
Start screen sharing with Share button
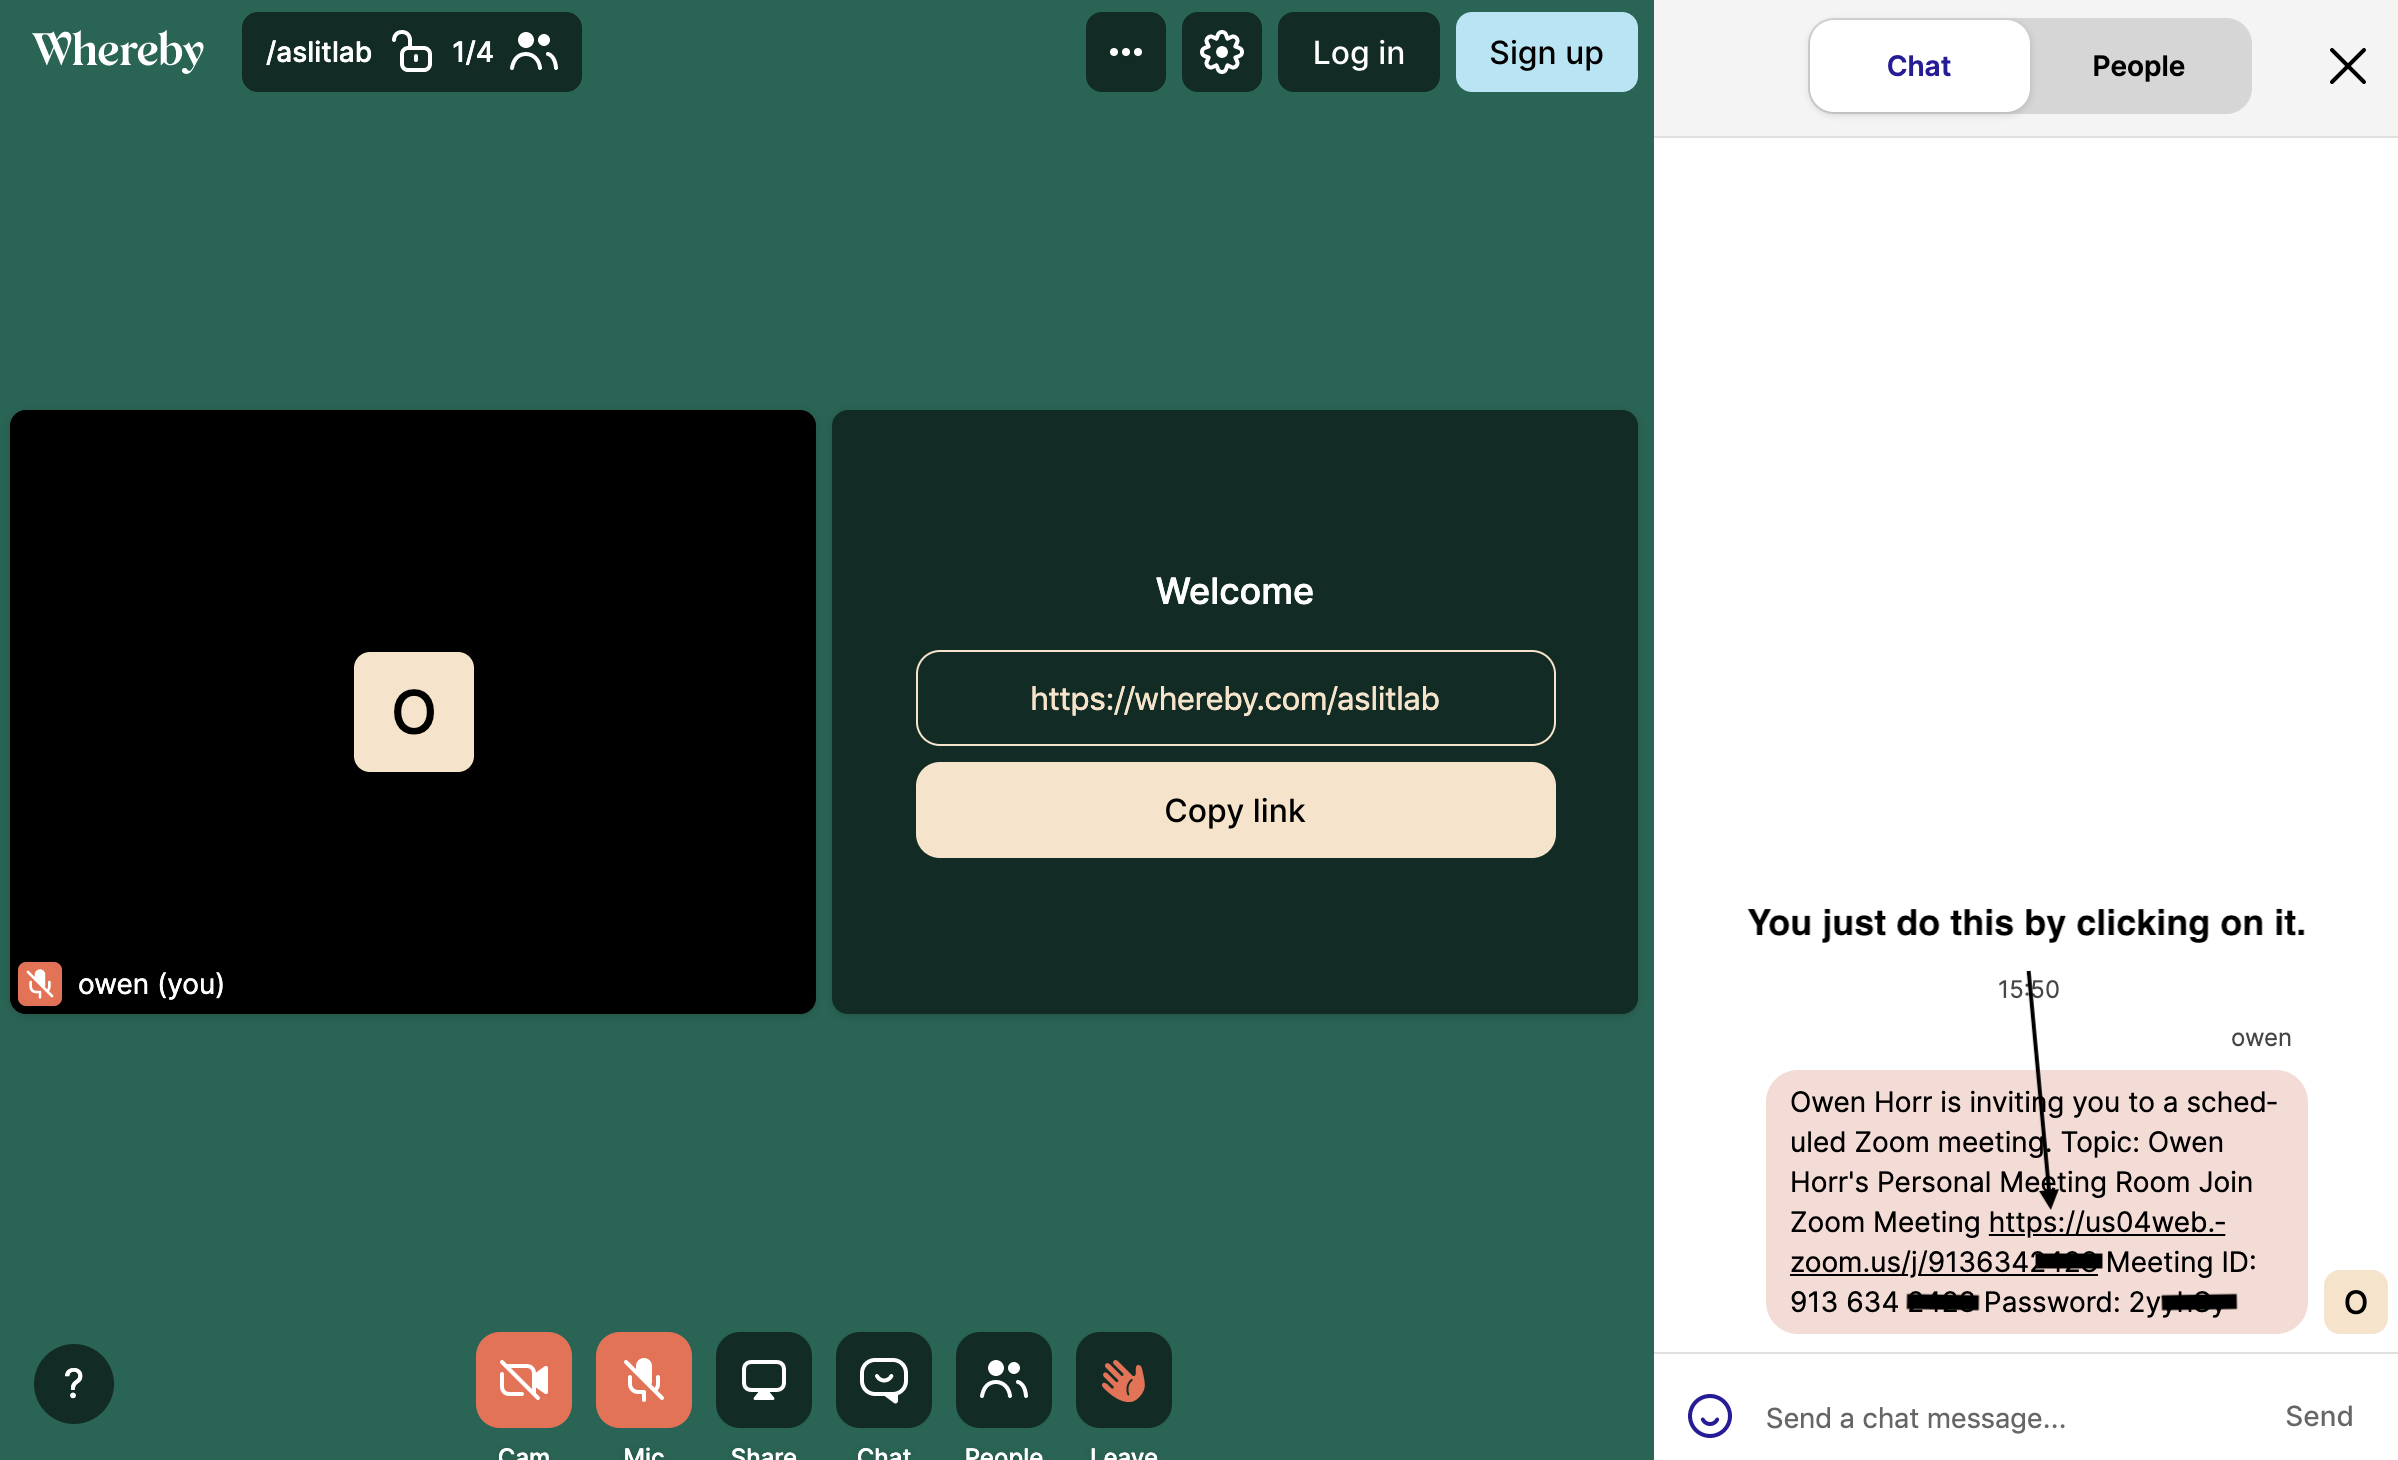tap(763, 1380)
